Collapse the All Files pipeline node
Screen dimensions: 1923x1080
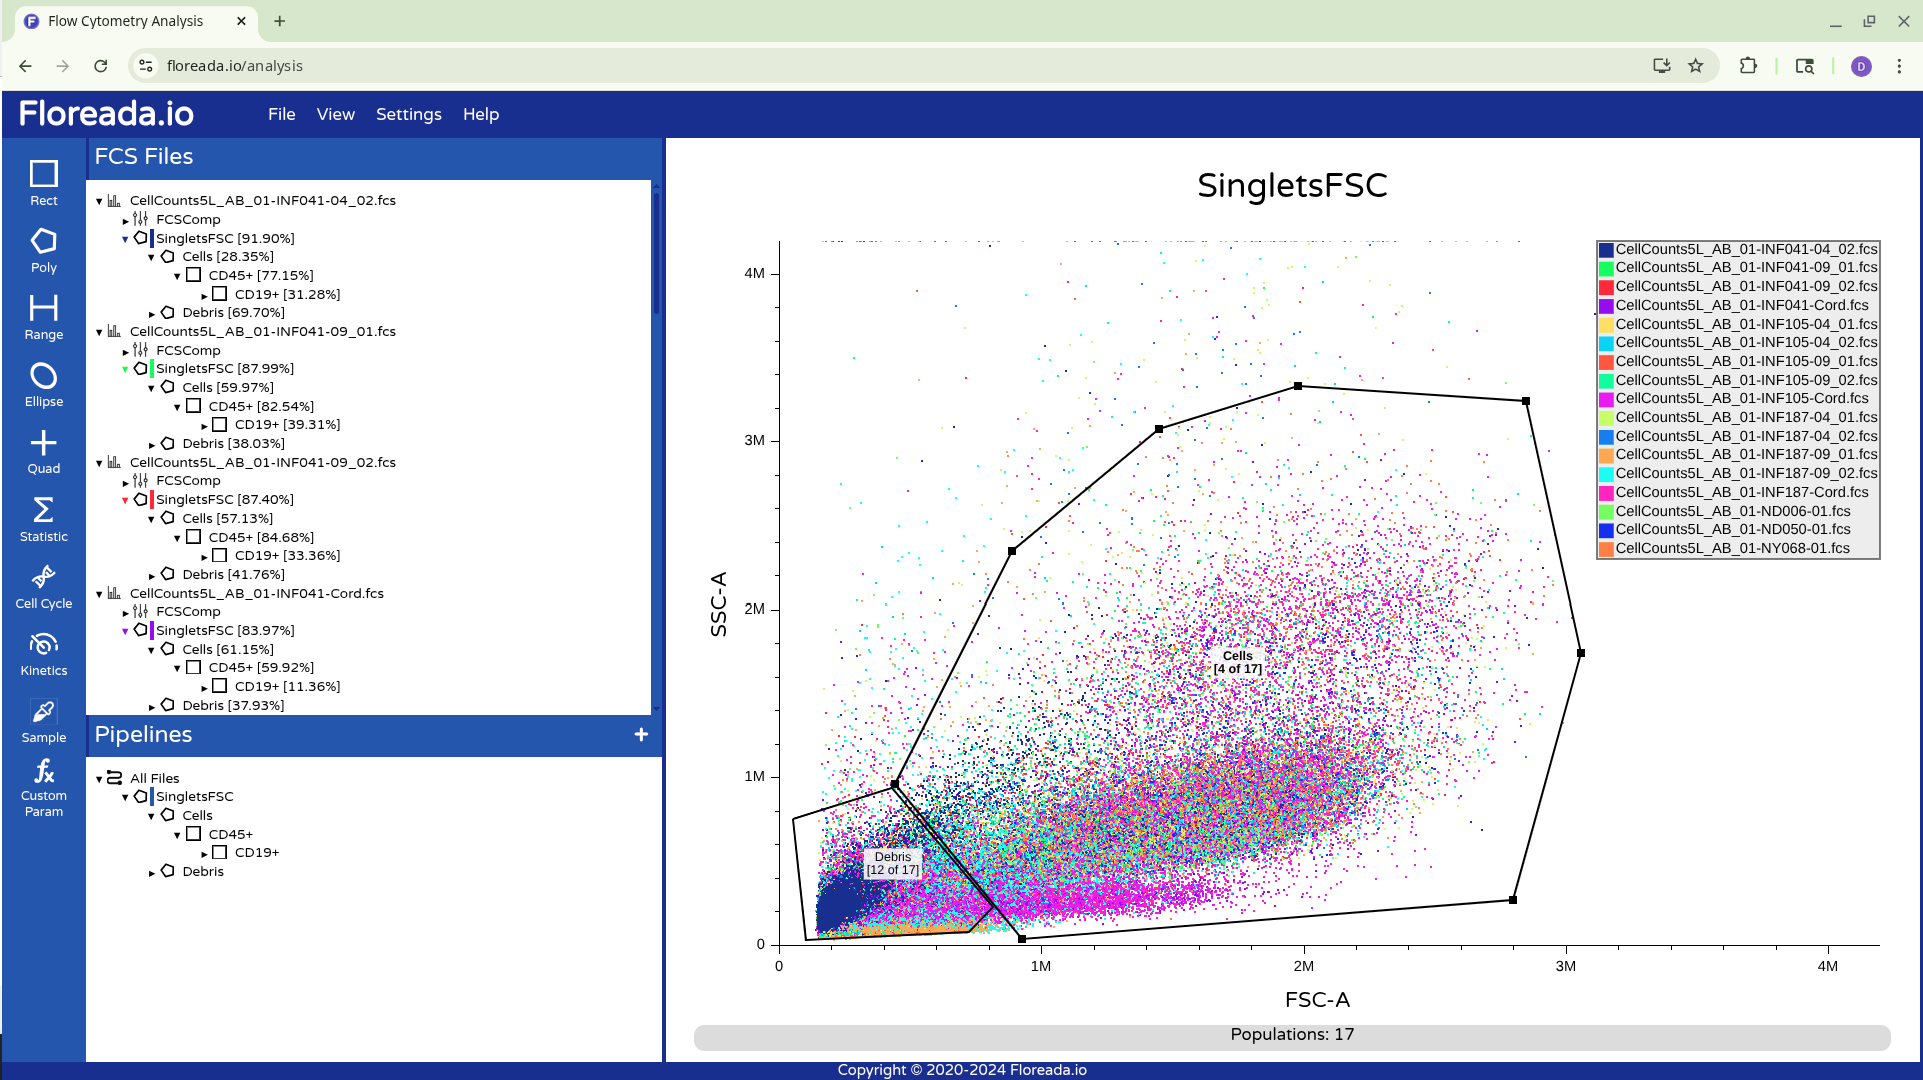click(x=99, y=779)
